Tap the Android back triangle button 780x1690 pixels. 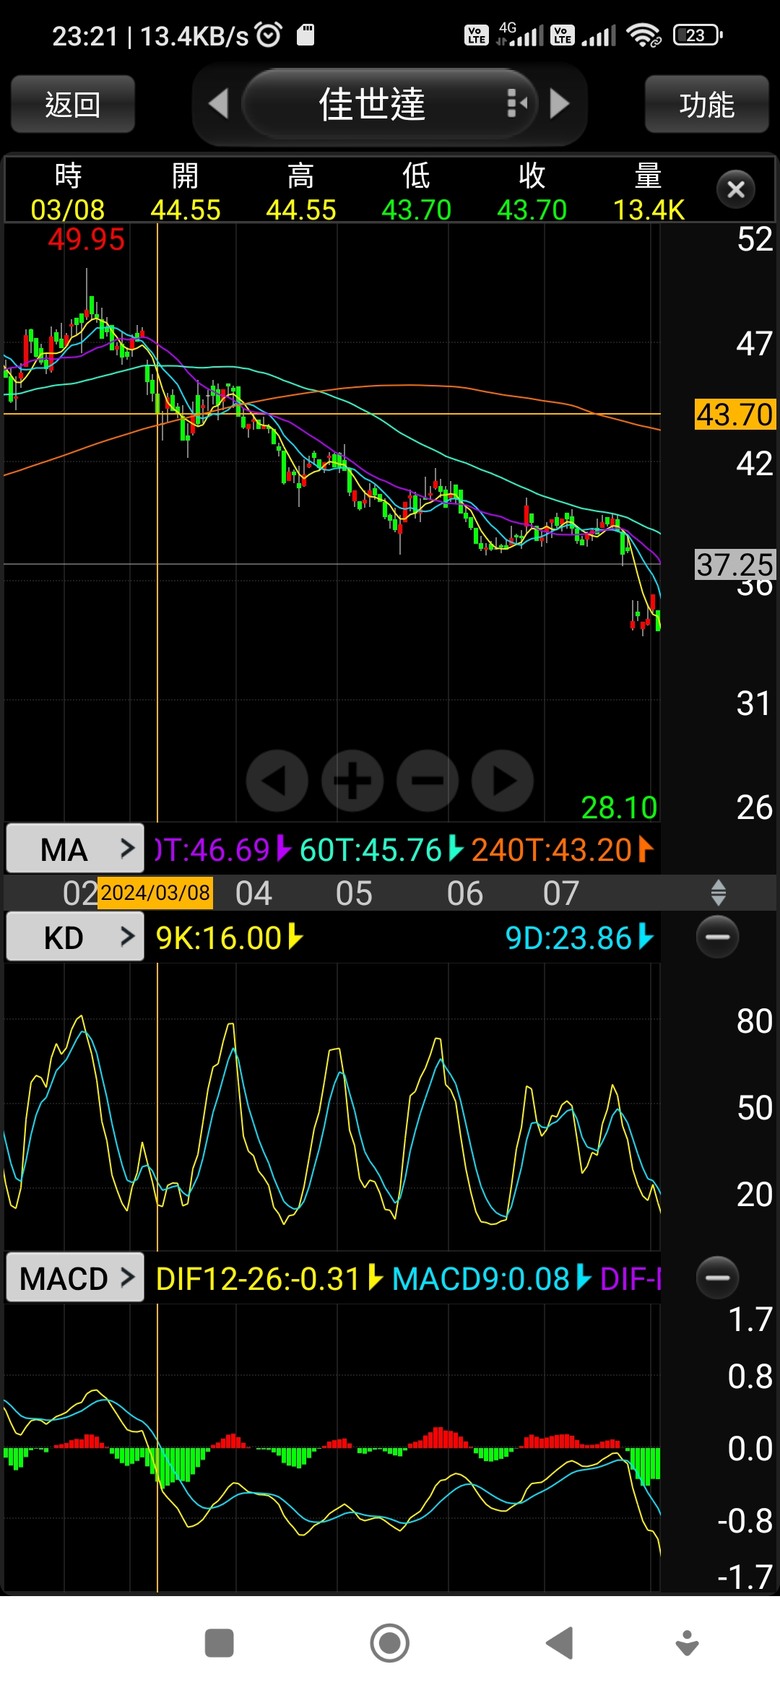pos(559,1643)
